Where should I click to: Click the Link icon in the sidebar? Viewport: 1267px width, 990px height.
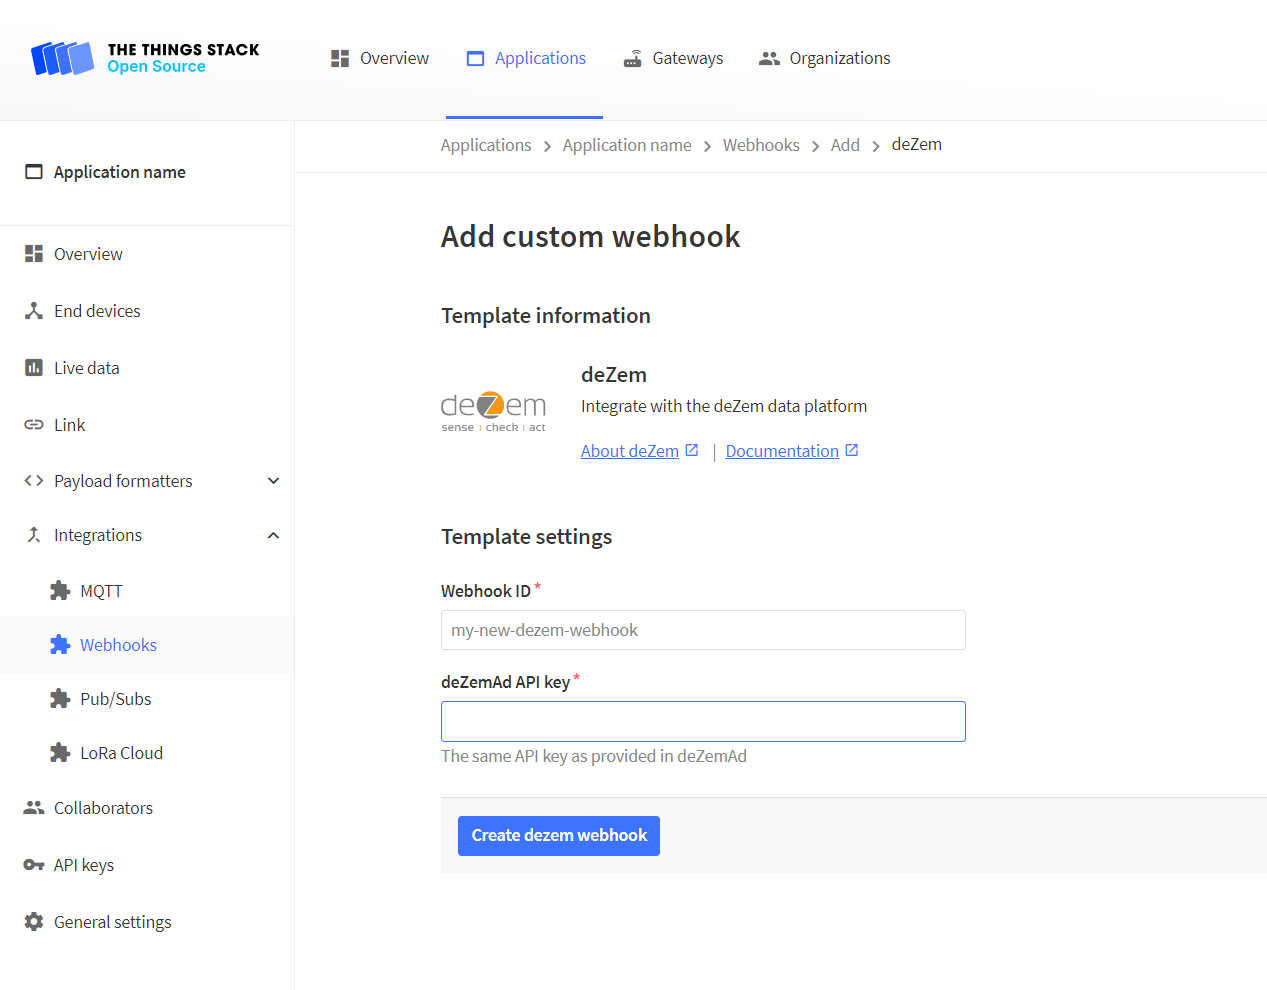pos(33,424)
